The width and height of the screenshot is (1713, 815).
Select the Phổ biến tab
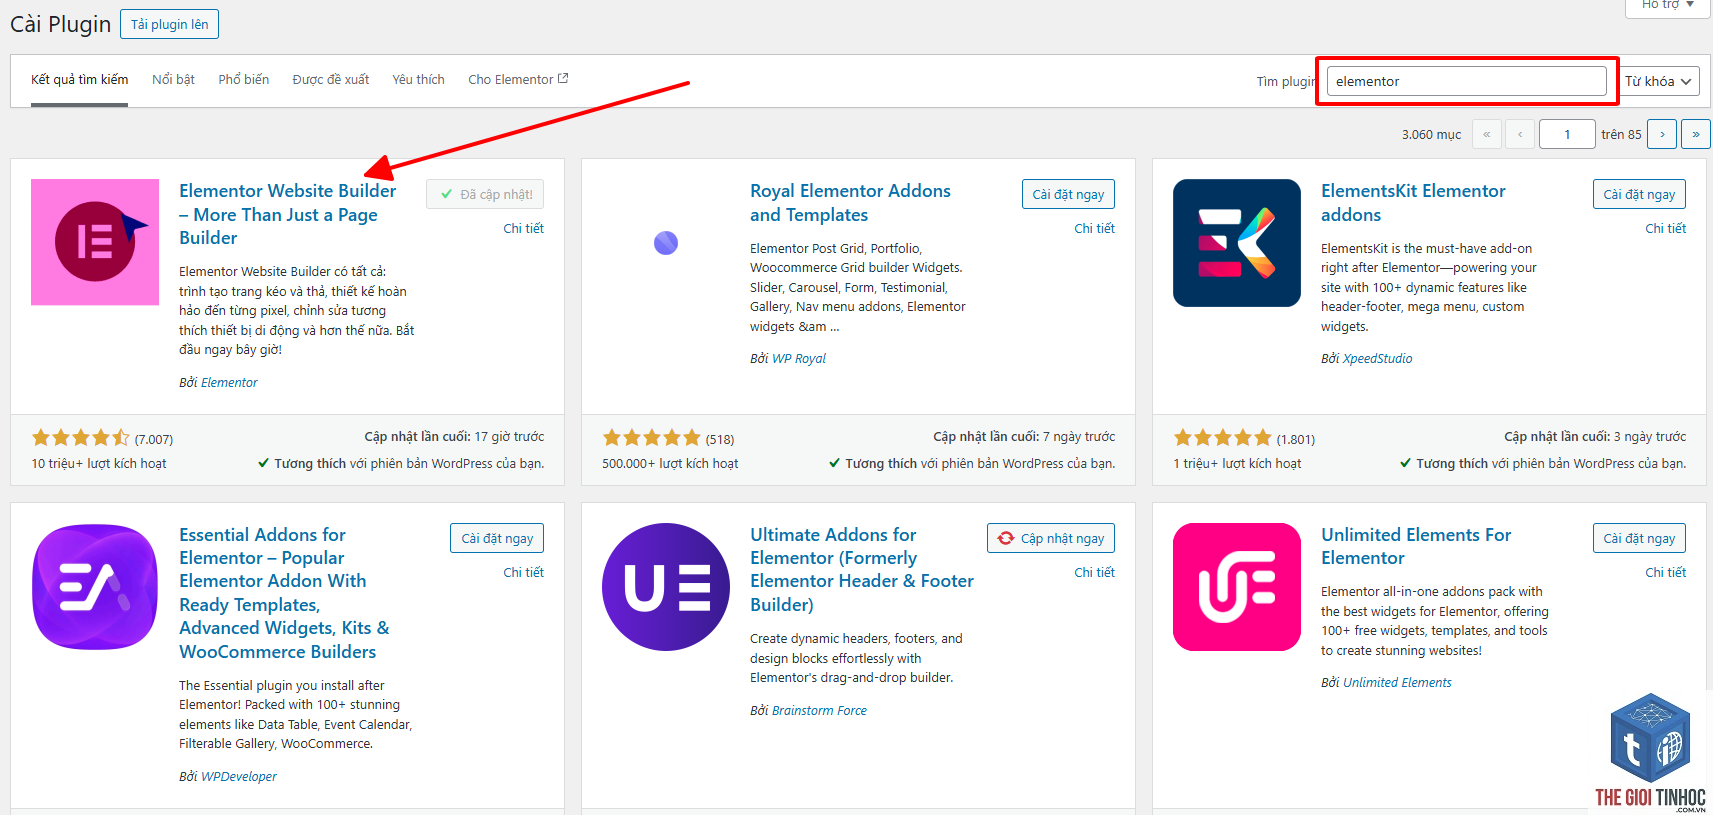point(244,80)
